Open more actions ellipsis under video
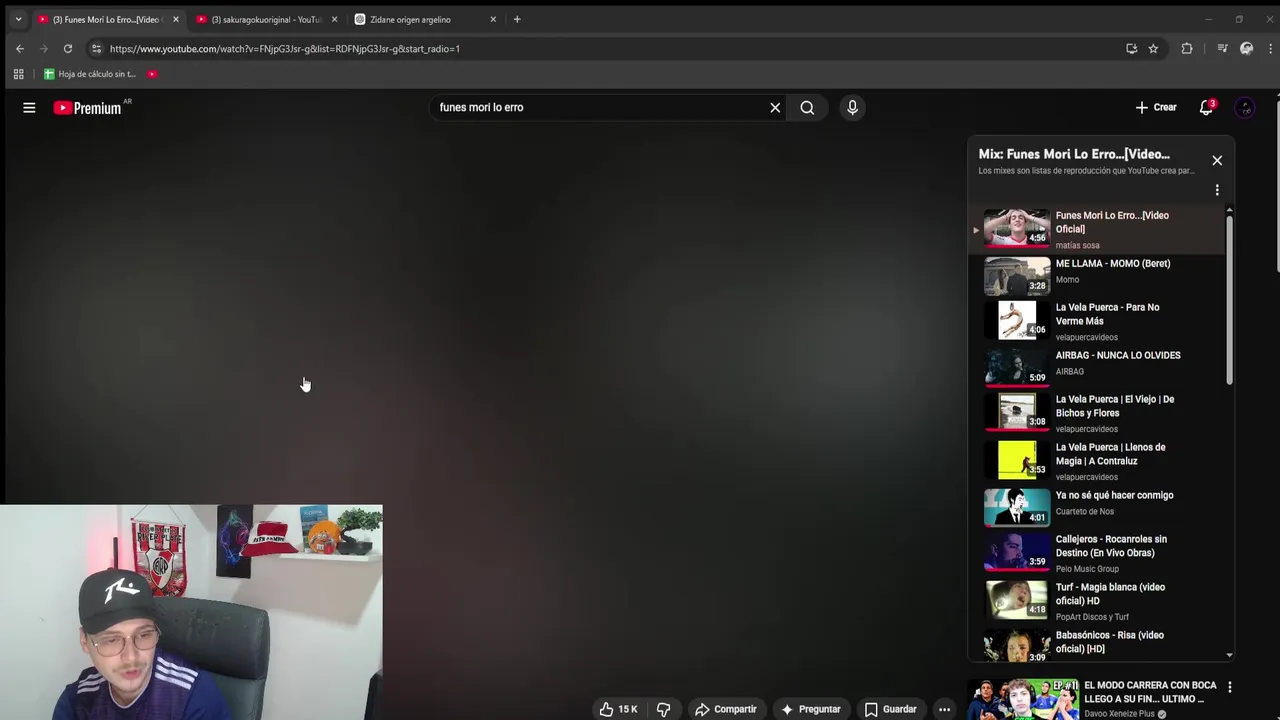The image size is (1280, 720). (944, 709)
